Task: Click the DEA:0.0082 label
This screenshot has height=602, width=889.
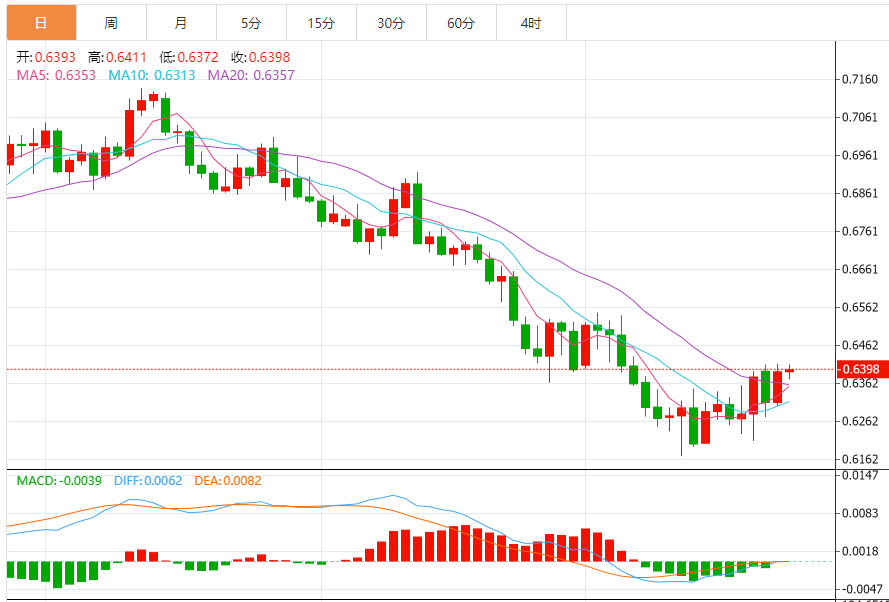Action: pos(228,481)
